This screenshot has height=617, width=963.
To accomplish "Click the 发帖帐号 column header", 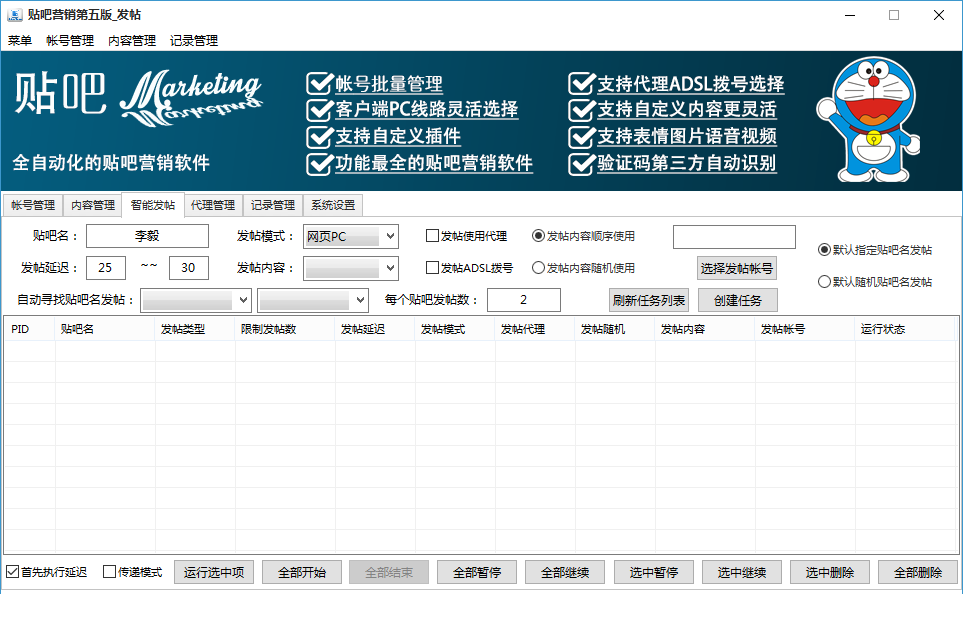I will 805,329.
